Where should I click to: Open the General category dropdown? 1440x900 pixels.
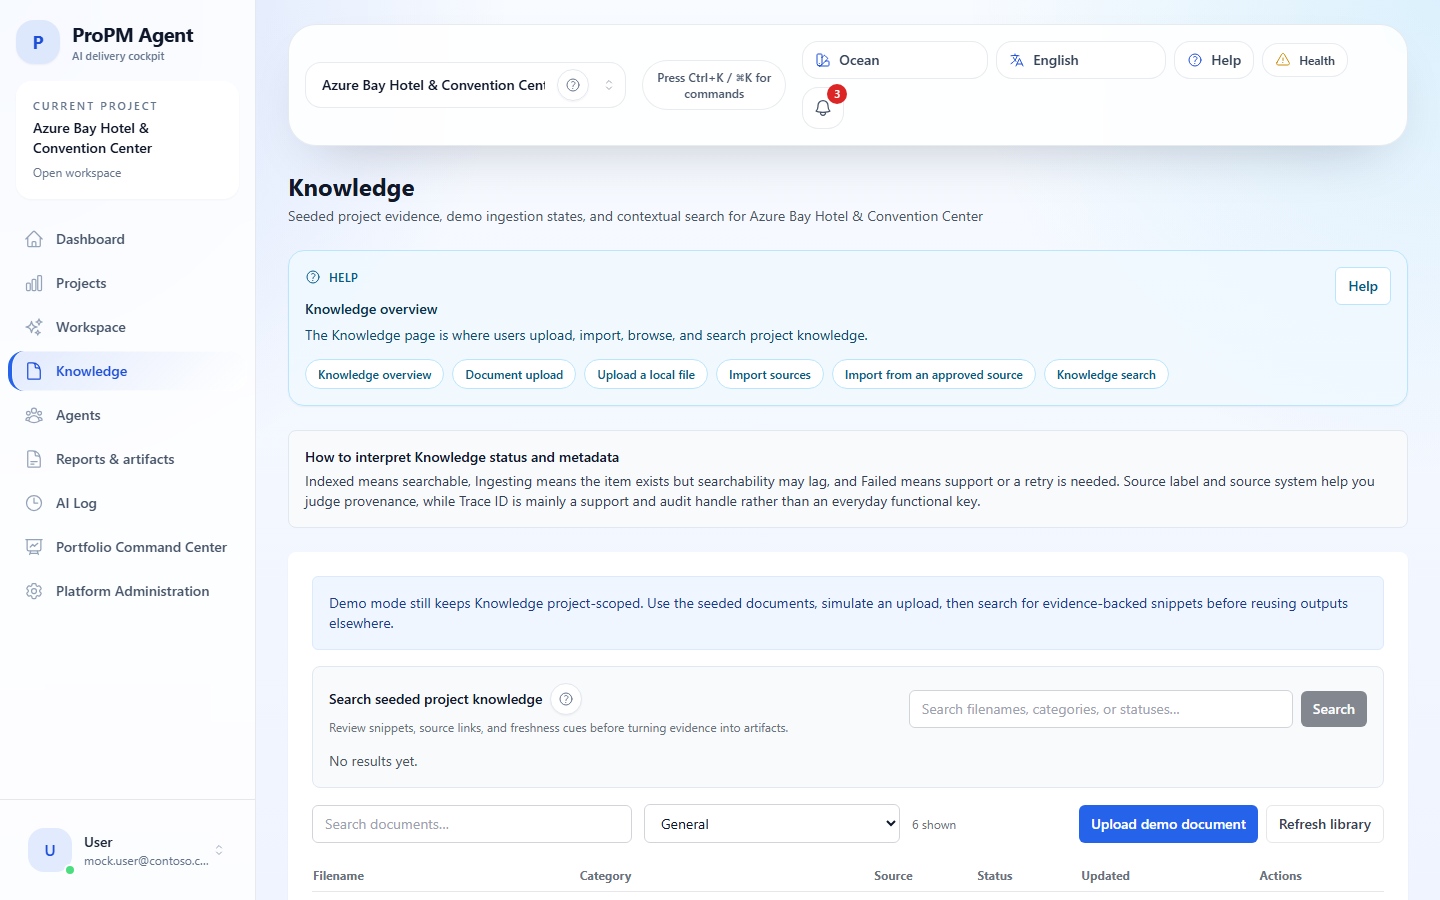click(x=771, y=824)
